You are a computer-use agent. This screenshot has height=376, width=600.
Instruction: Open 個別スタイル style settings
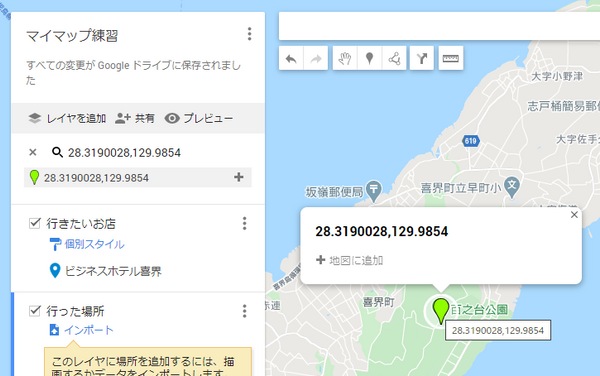coord(87,244)
